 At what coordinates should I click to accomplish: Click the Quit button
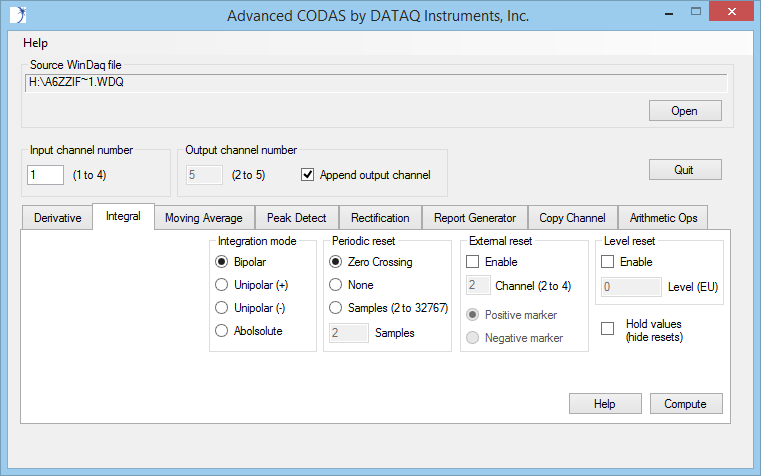coord(685,170)
